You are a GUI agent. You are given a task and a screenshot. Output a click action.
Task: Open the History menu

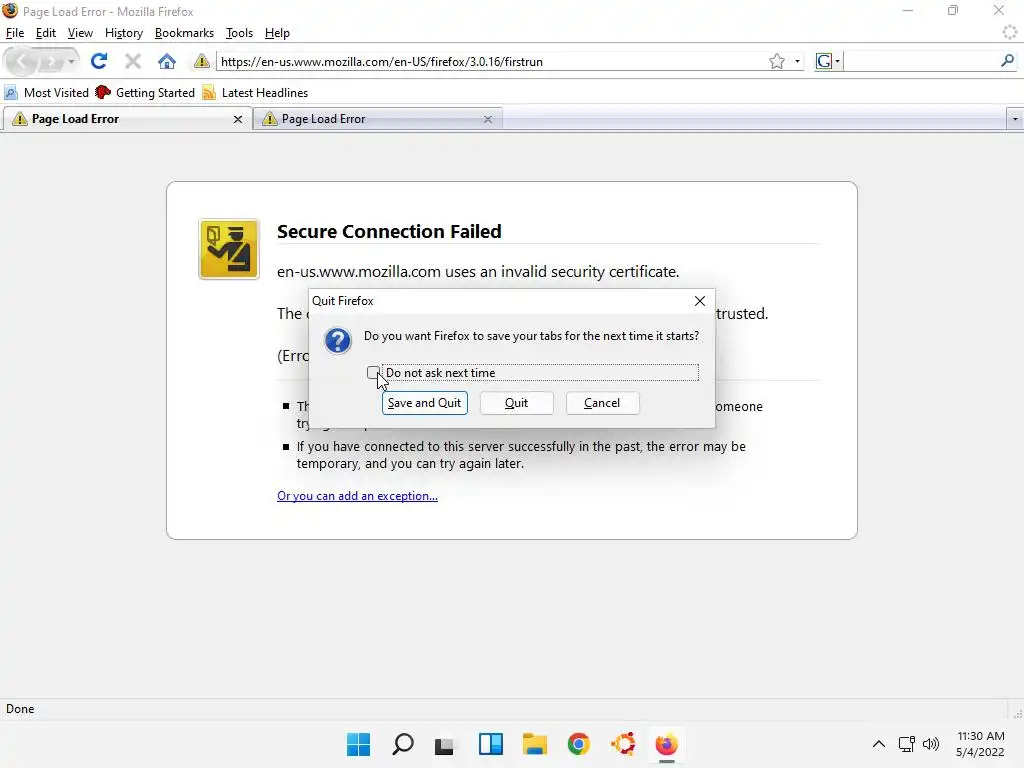coord(123,33)
